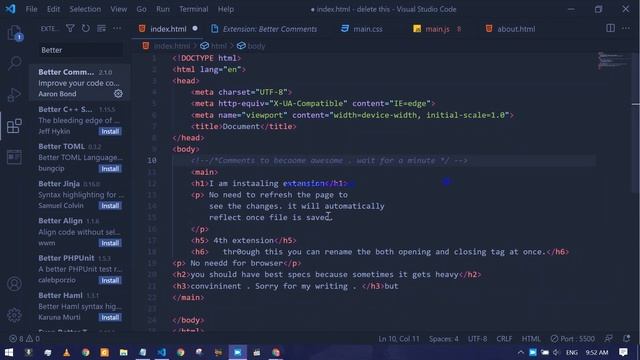
Task: Open the Explorer view in activity bar
Action: 14,32
